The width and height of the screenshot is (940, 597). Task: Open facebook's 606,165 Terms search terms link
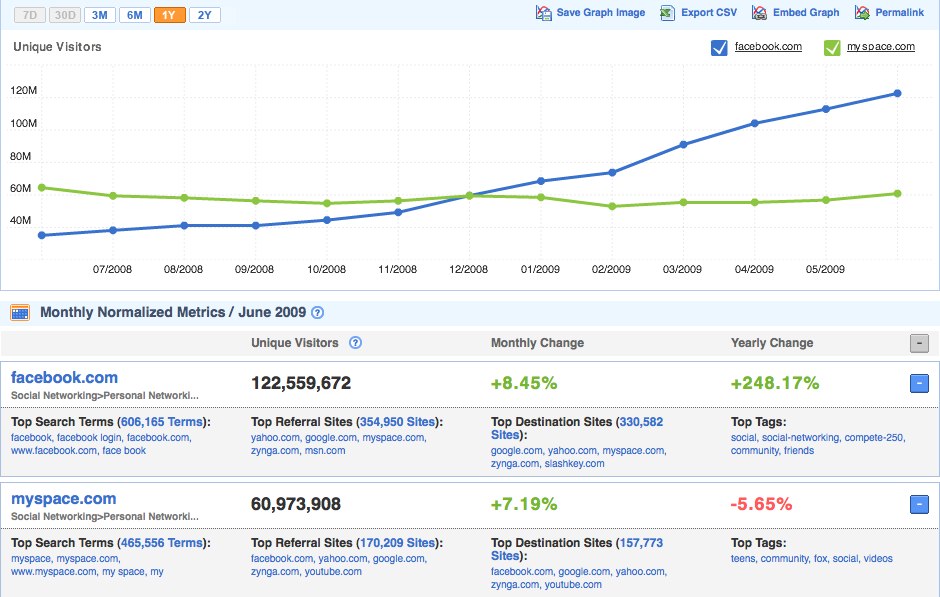[x=161, y=422]
